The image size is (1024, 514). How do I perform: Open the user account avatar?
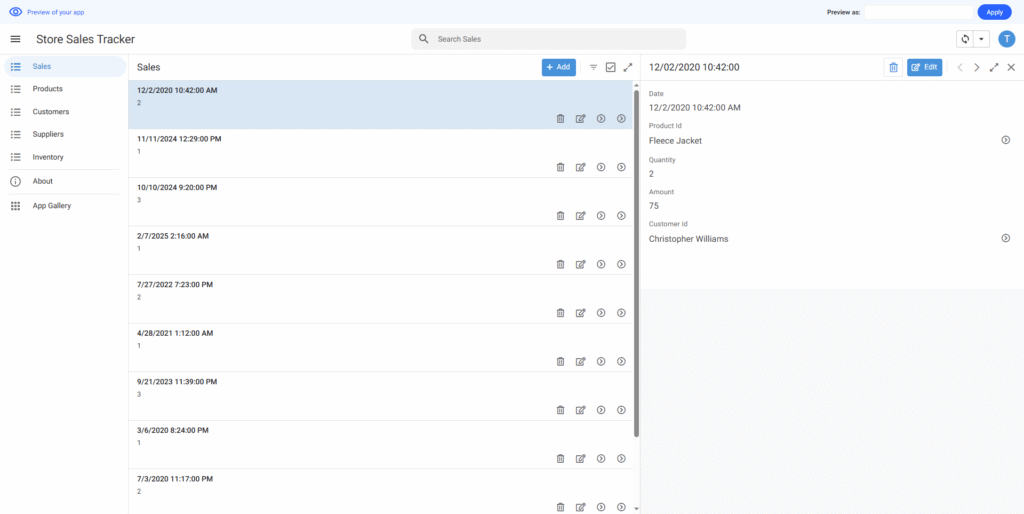click(x=1006, y=39)
